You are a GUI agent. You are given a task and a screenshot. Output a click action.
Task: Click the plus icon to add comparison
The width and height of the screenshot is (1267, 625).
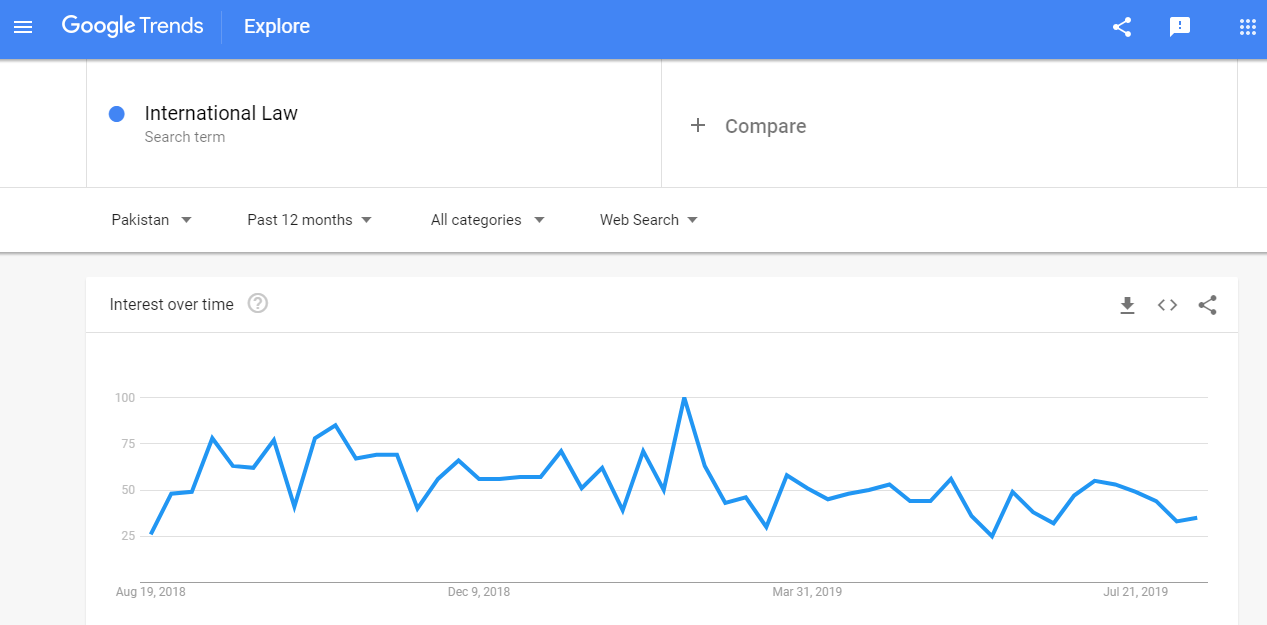click(698, 125)
